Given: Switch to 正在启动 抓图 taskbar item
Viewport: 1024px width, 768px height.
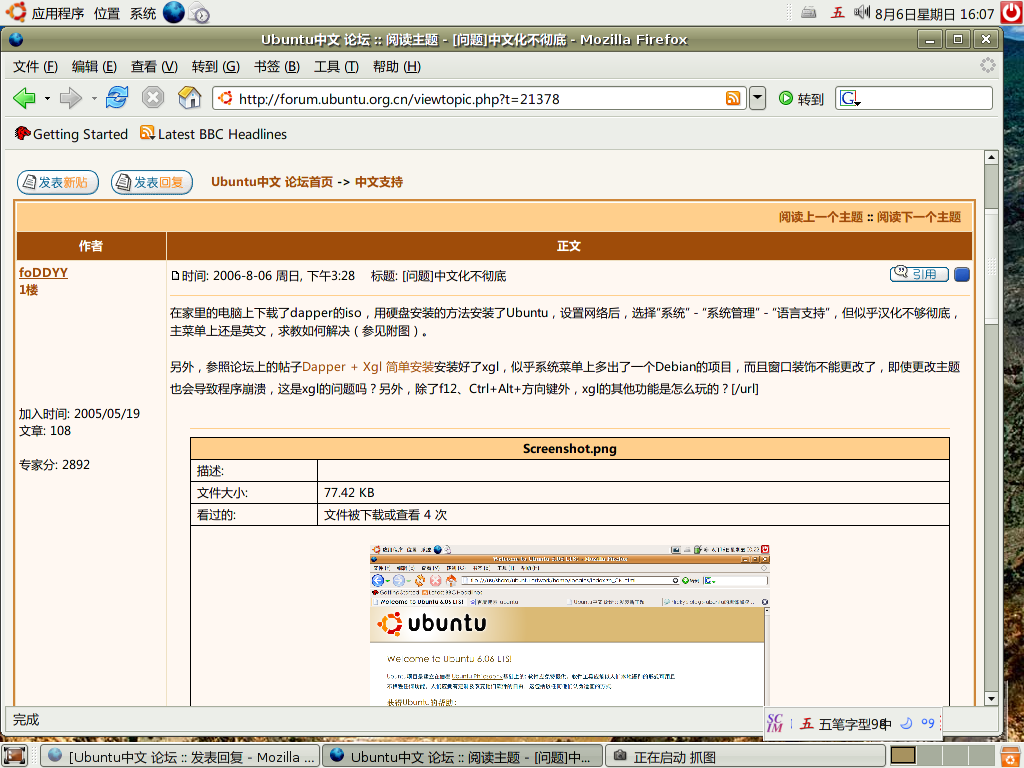Looking at the screenshot, I should coord(744,757).
